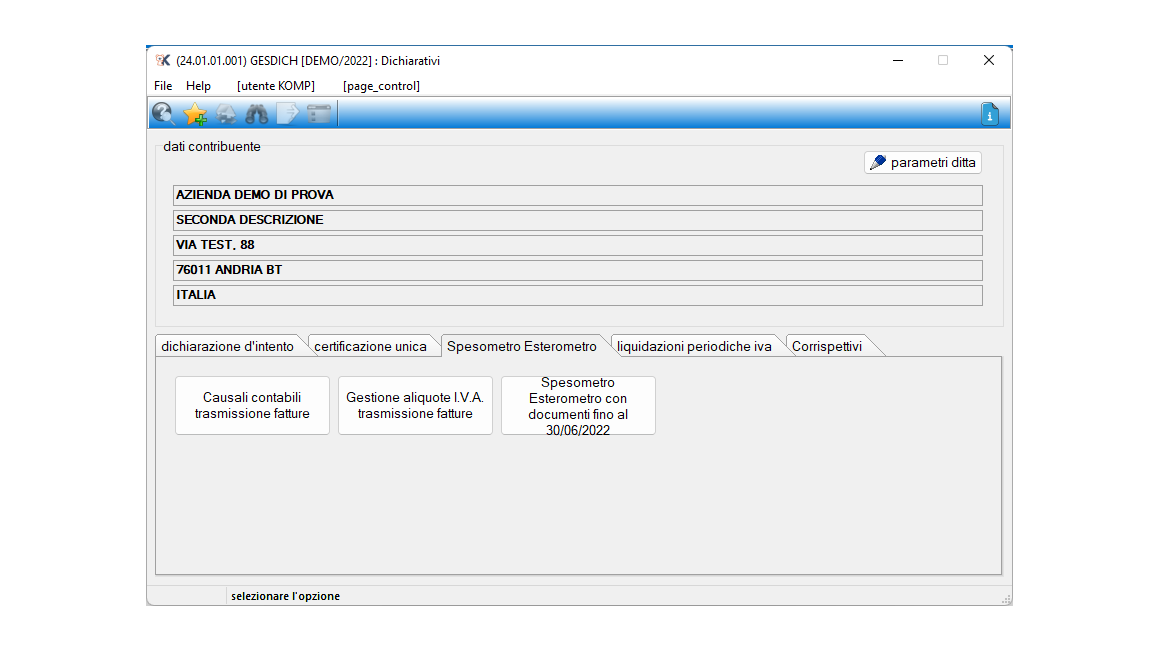Open the File menu
The width and height of the screenshot is (1152, 648).
tap(163, 86)
